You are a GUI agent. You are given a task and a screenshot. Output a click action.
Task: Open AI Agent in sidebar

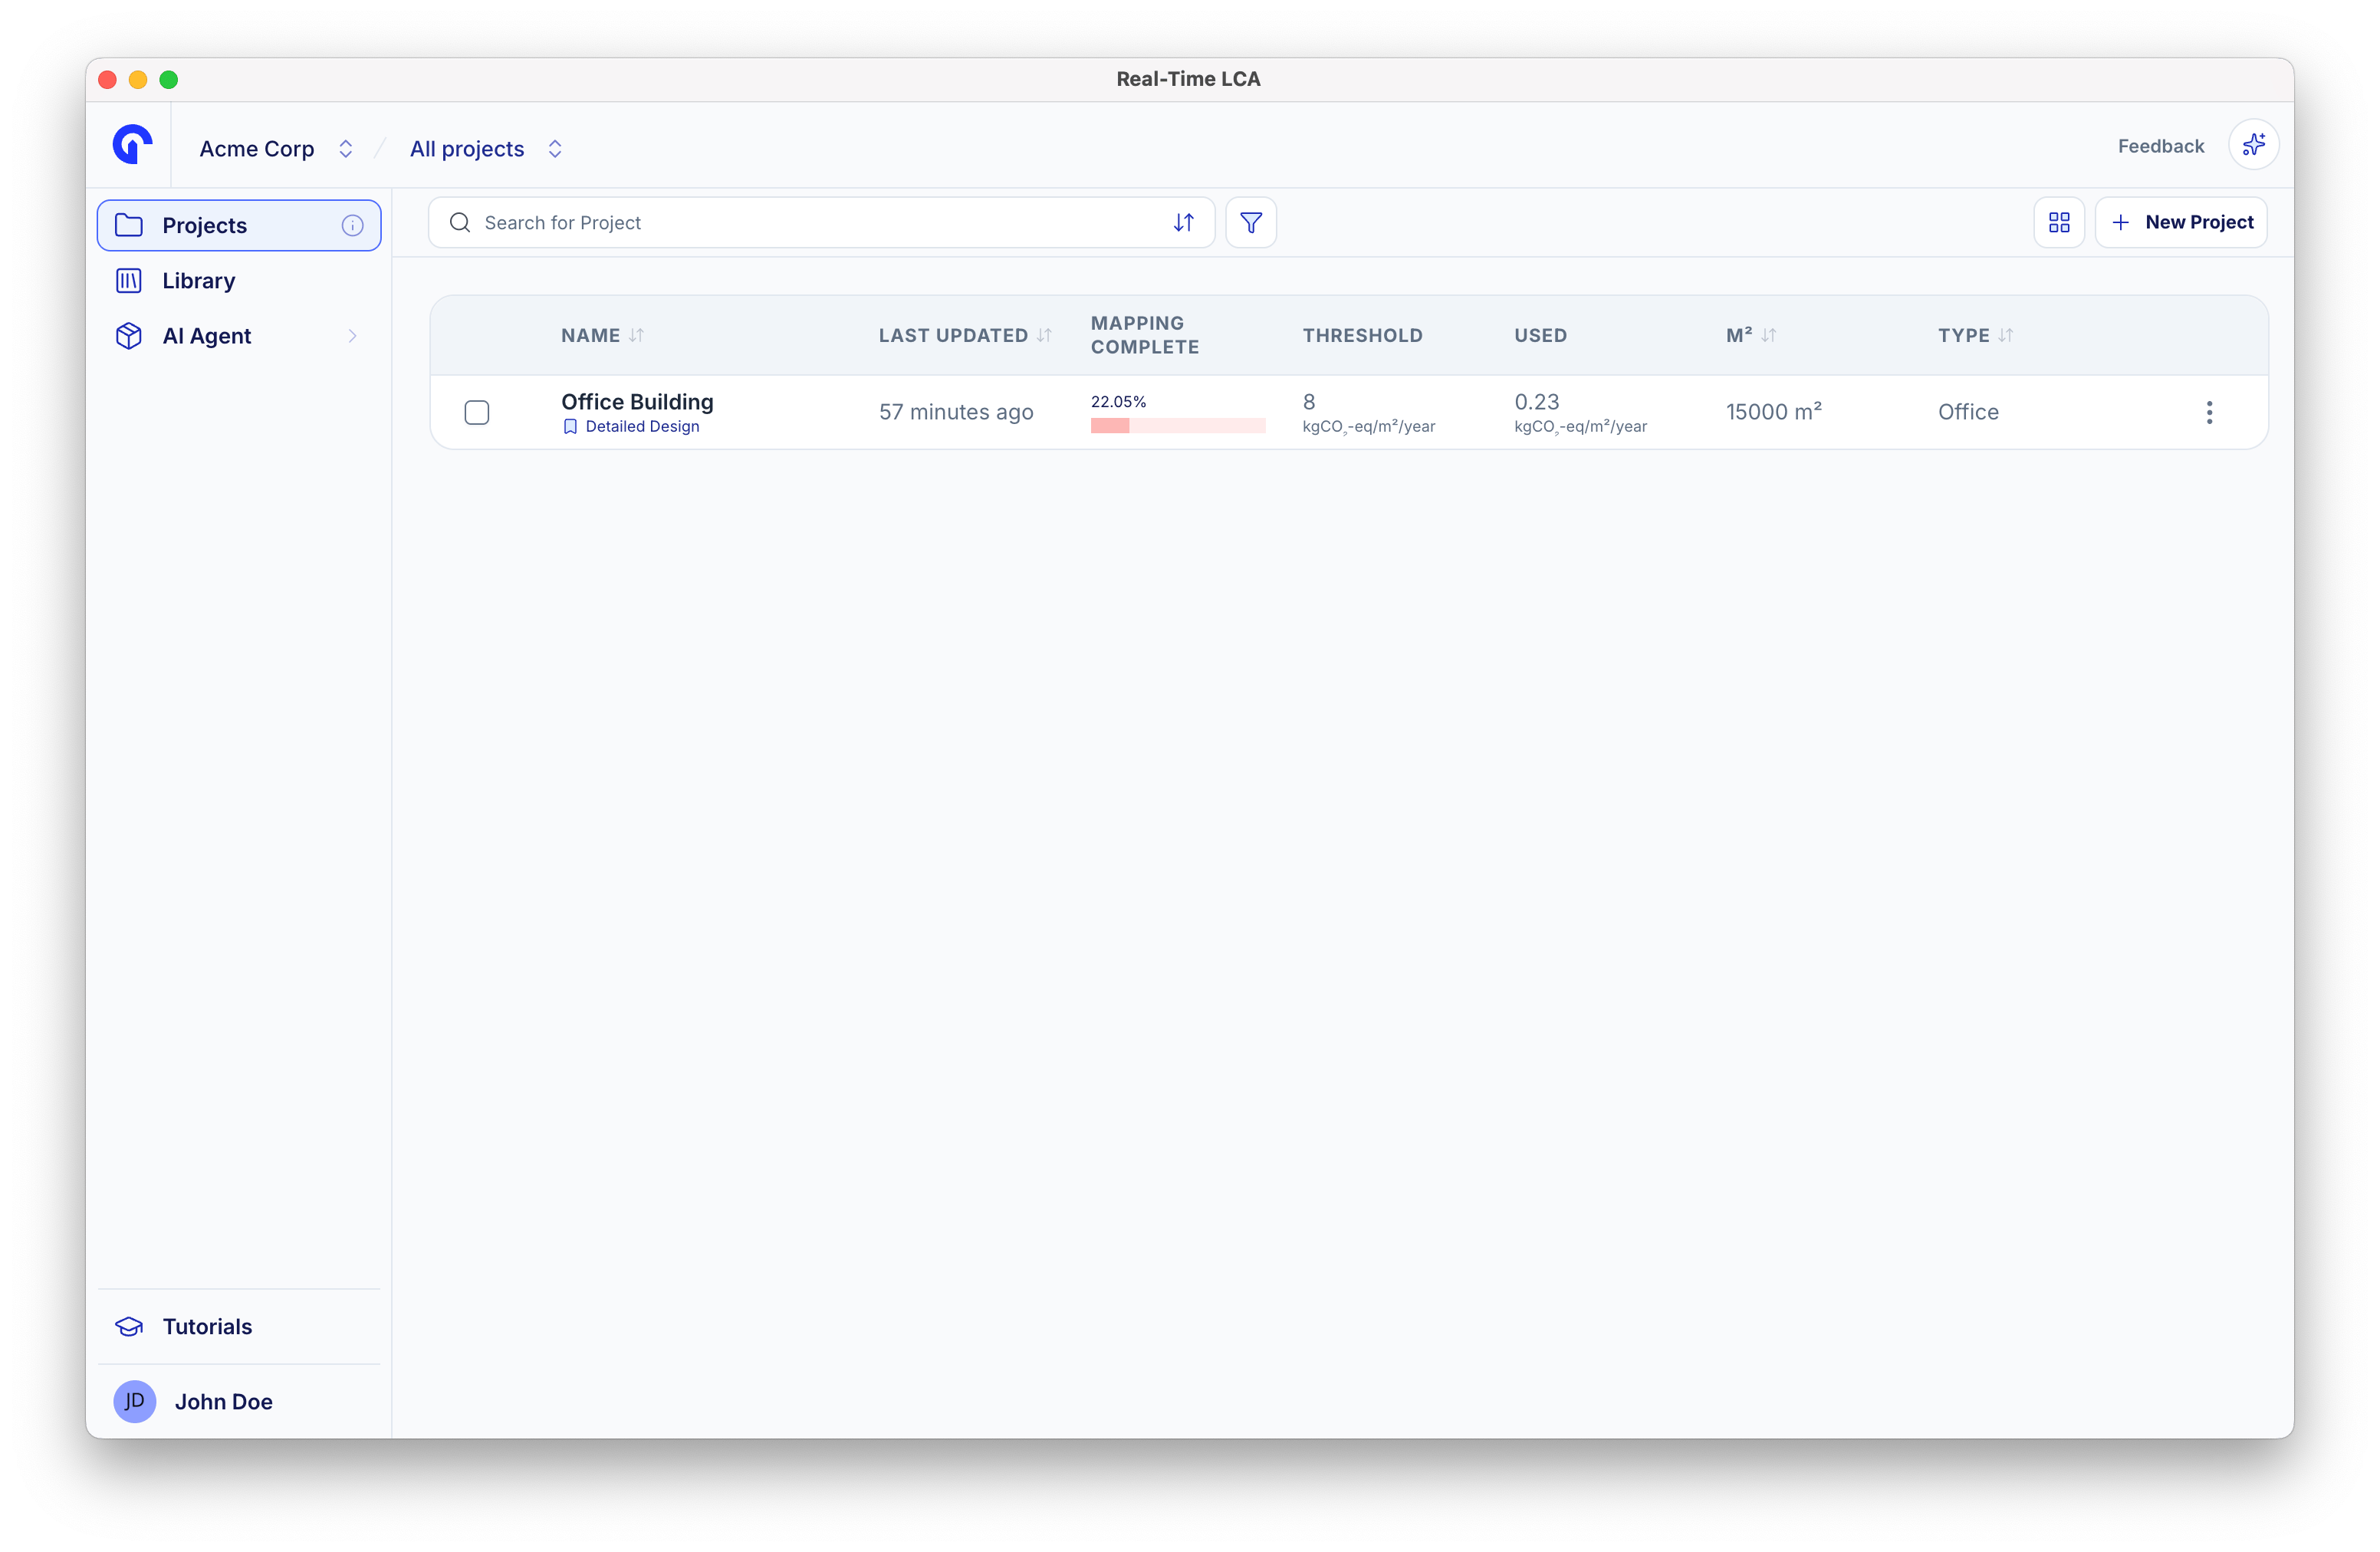tap(239, 336)
